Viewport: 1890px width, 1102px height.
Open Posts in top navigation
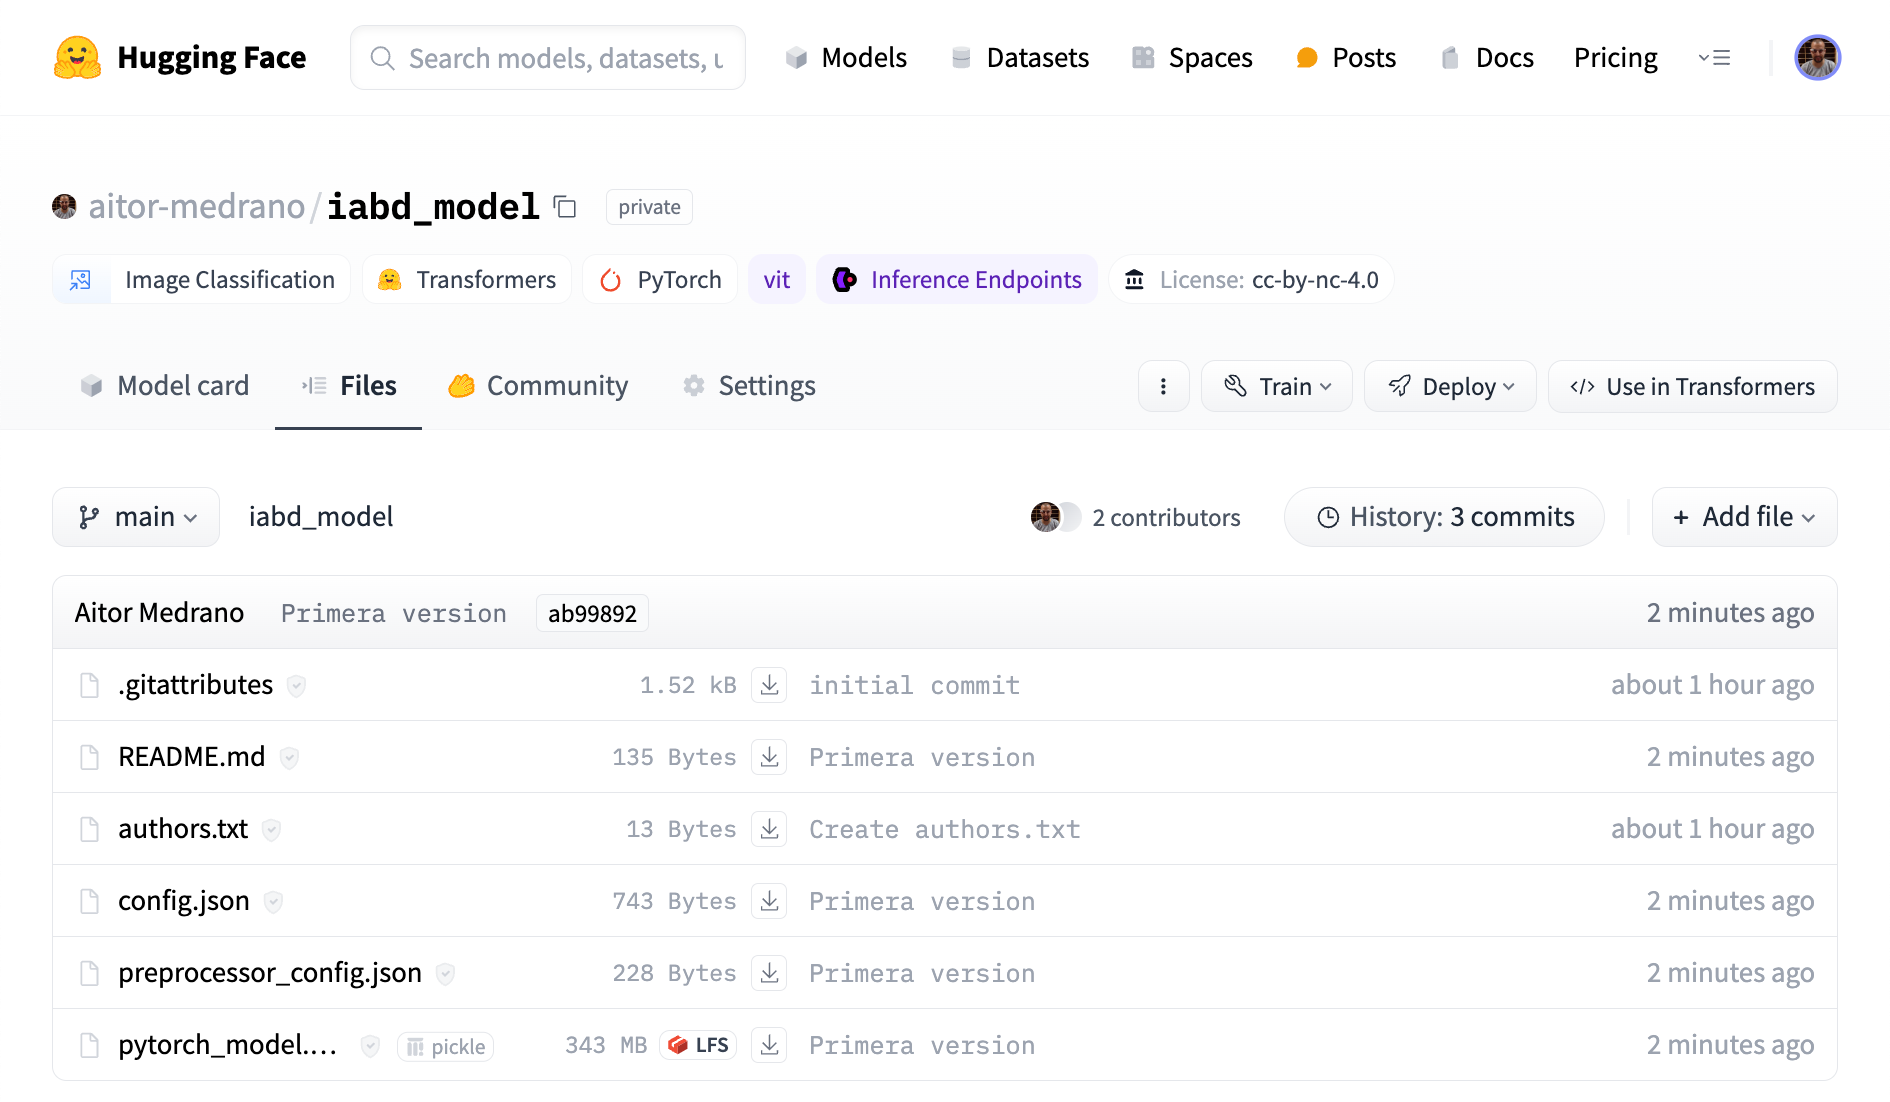click(1346, 58)
